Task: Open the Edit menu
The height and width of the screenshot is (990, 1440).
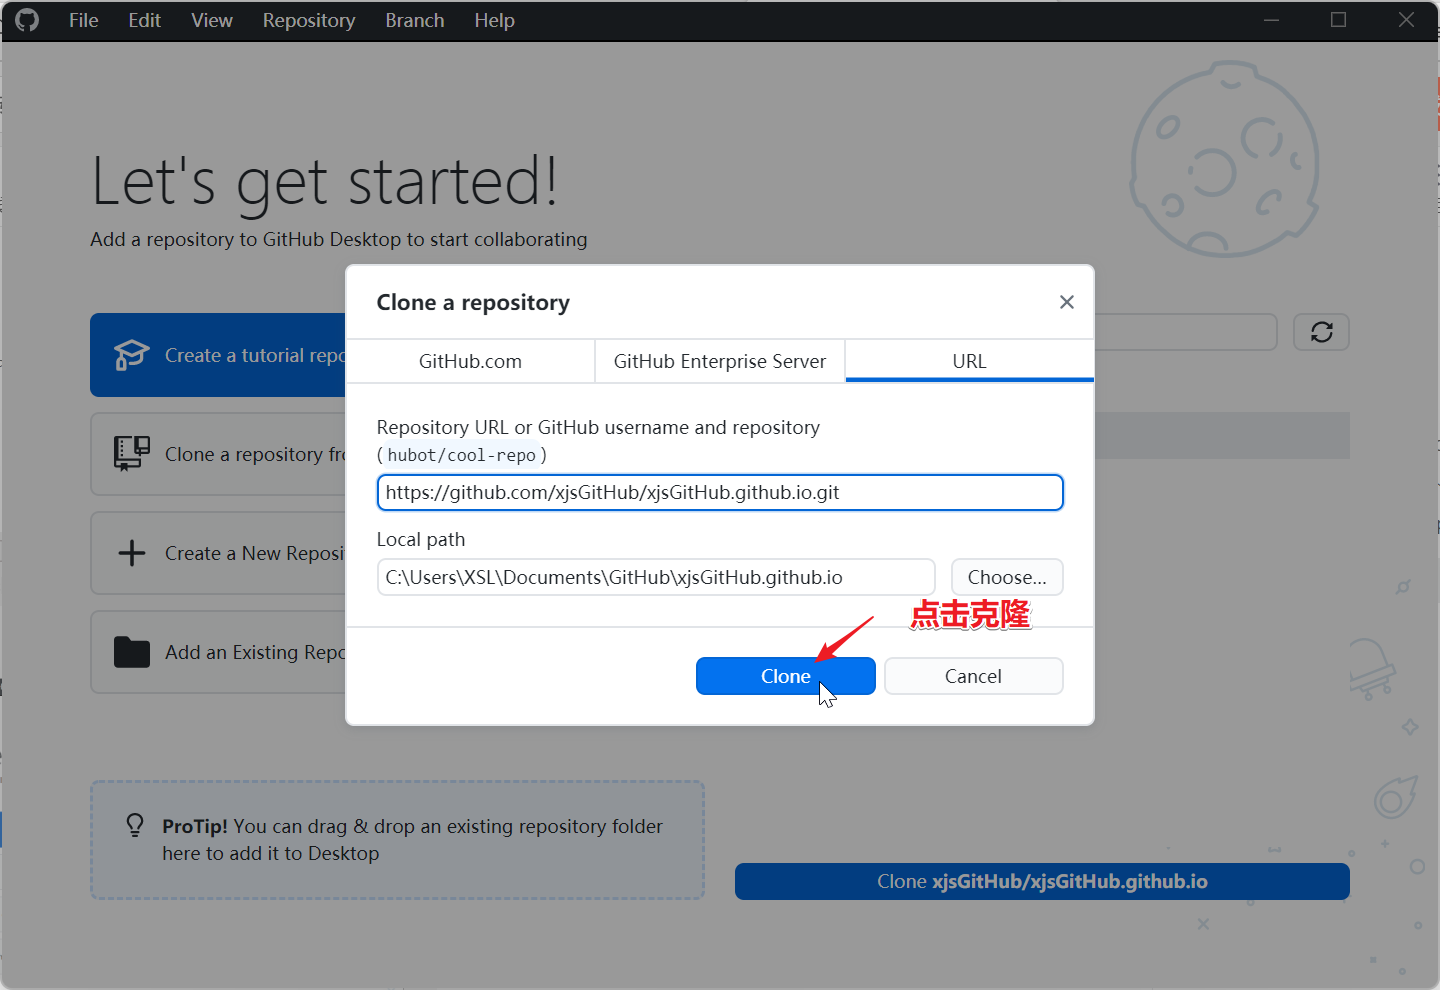Action: click(144, 20)
